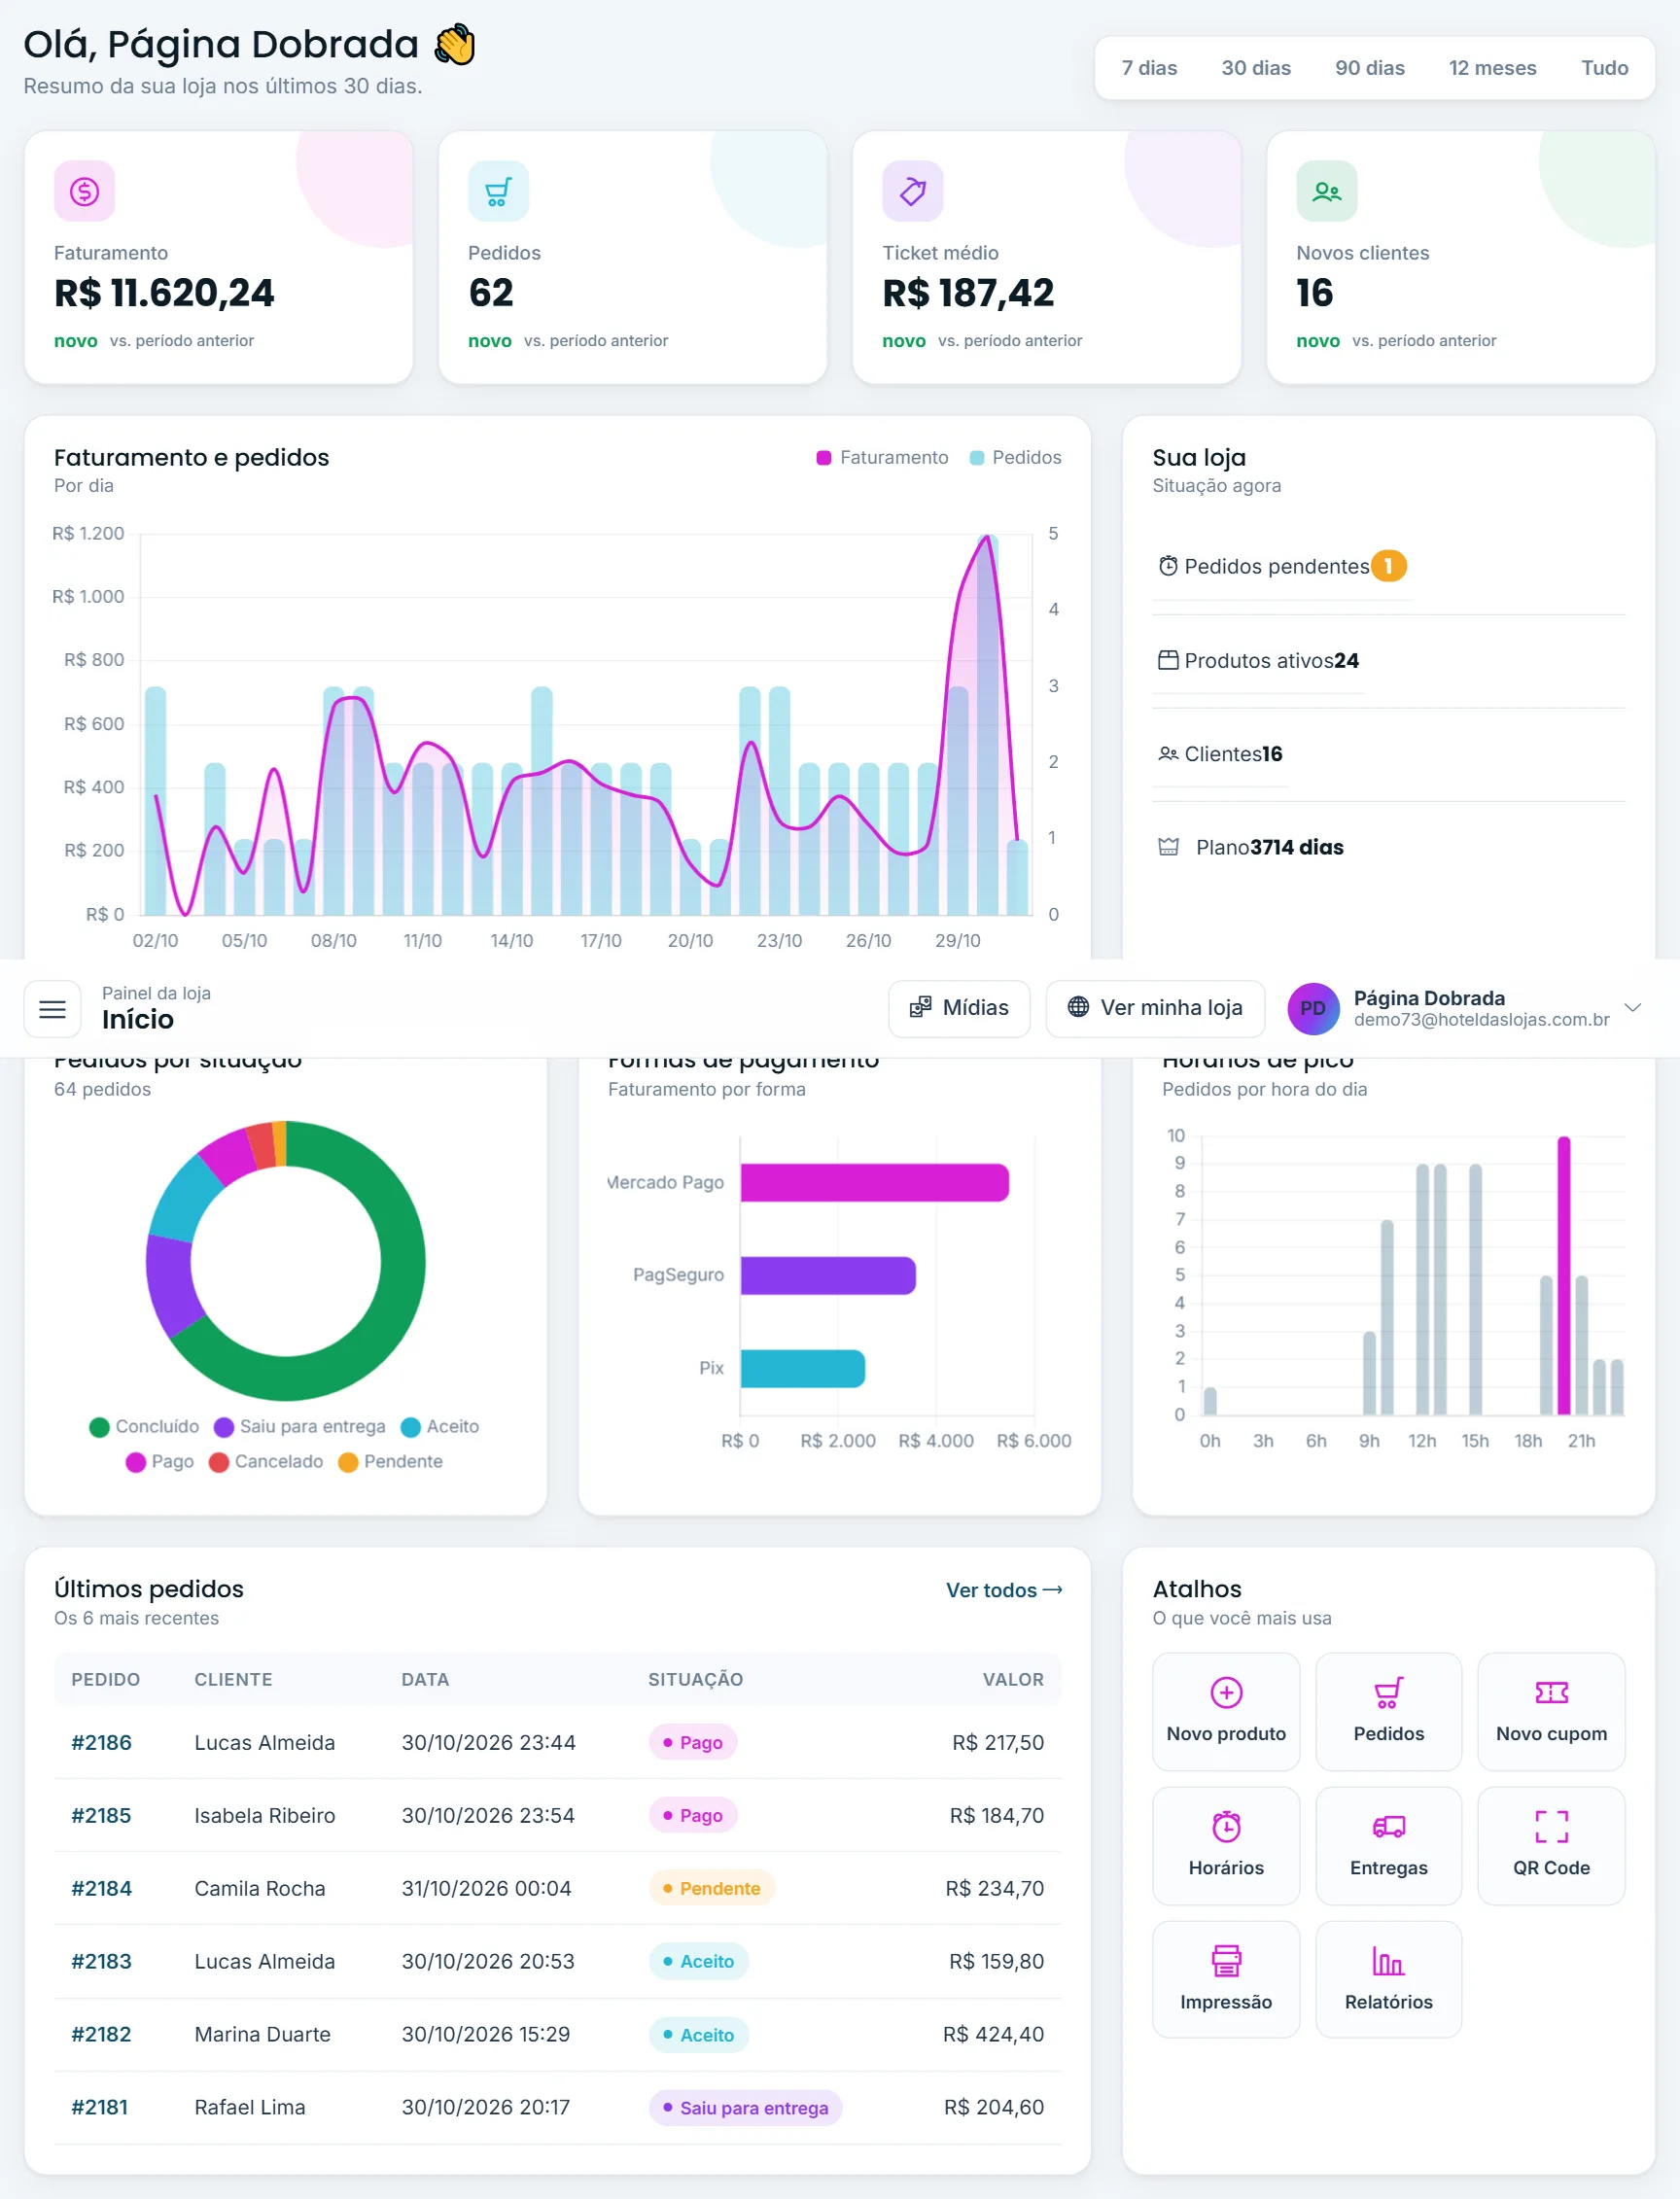Toggle Cancelado in donut legend

click(265, 1462)
